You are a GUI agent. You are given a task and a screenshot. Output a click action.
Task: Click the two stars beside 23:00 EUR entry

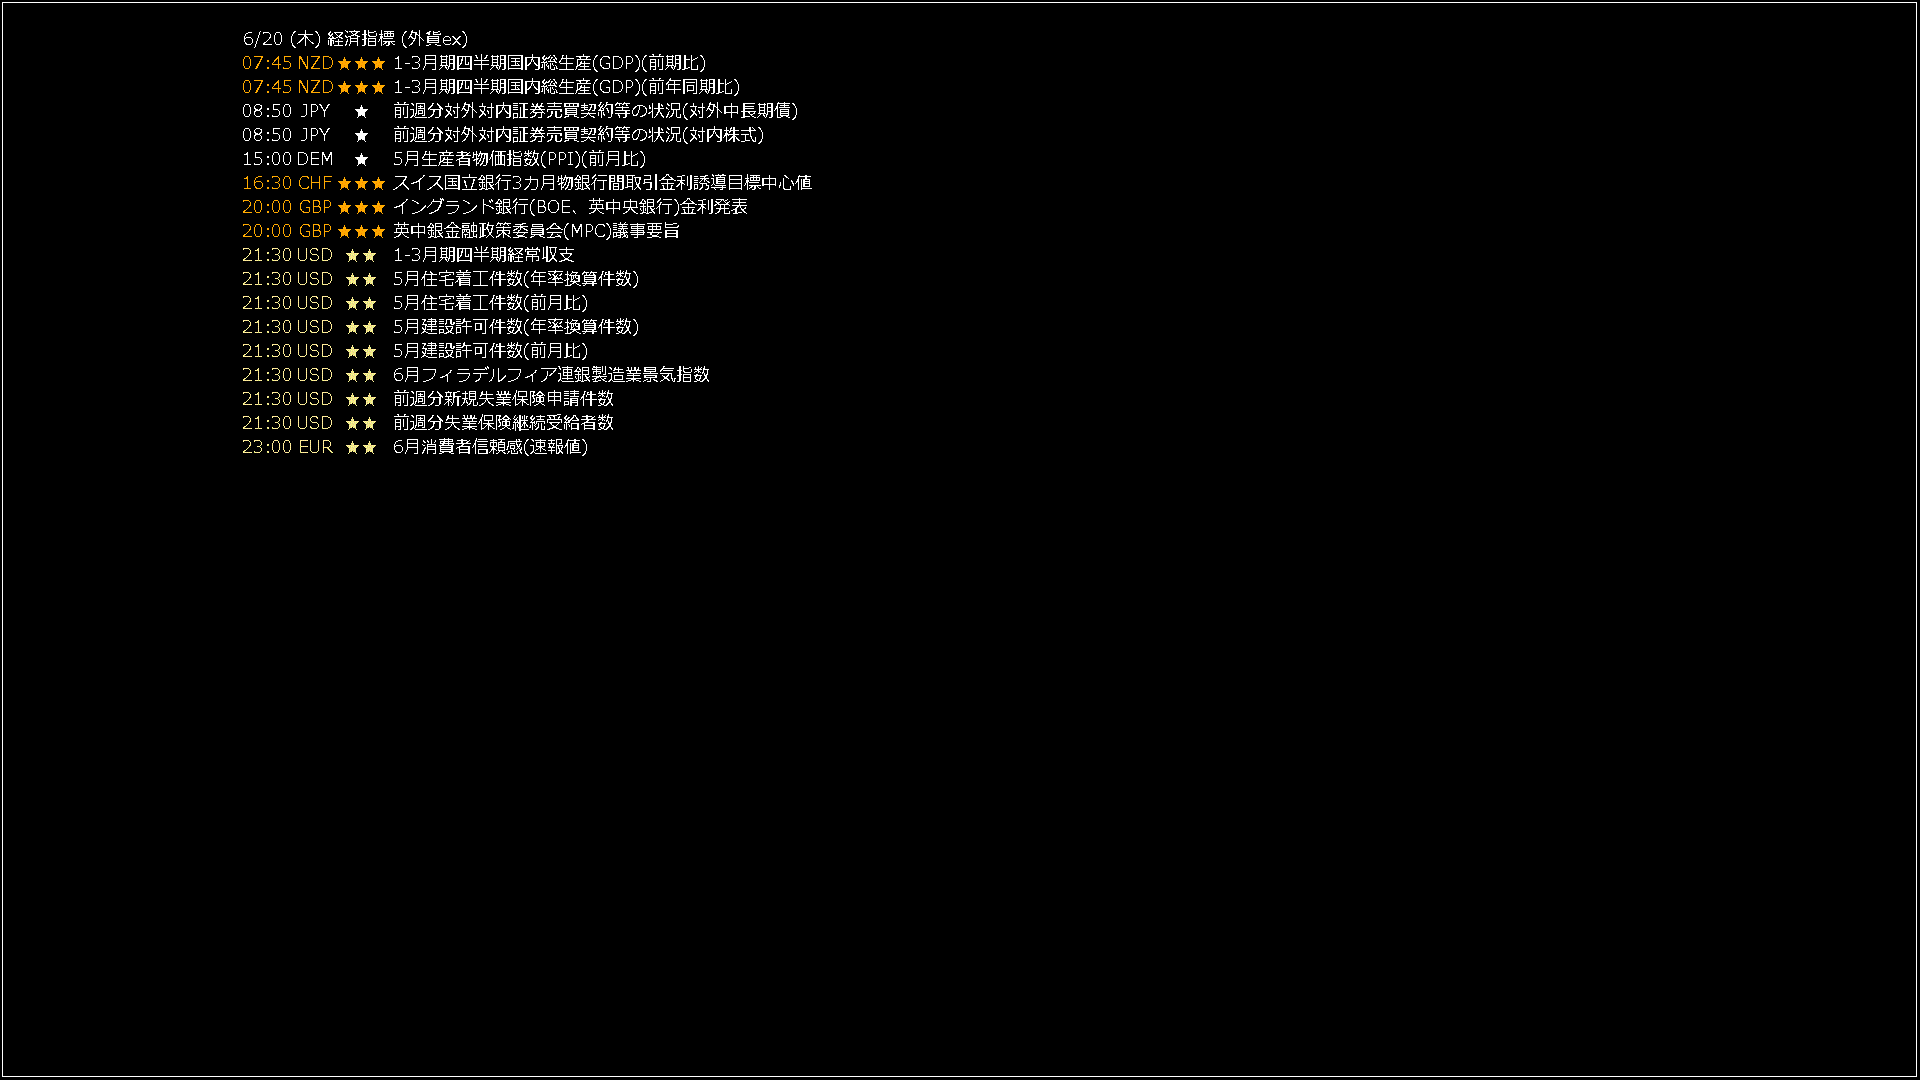[x=361, y=447]
